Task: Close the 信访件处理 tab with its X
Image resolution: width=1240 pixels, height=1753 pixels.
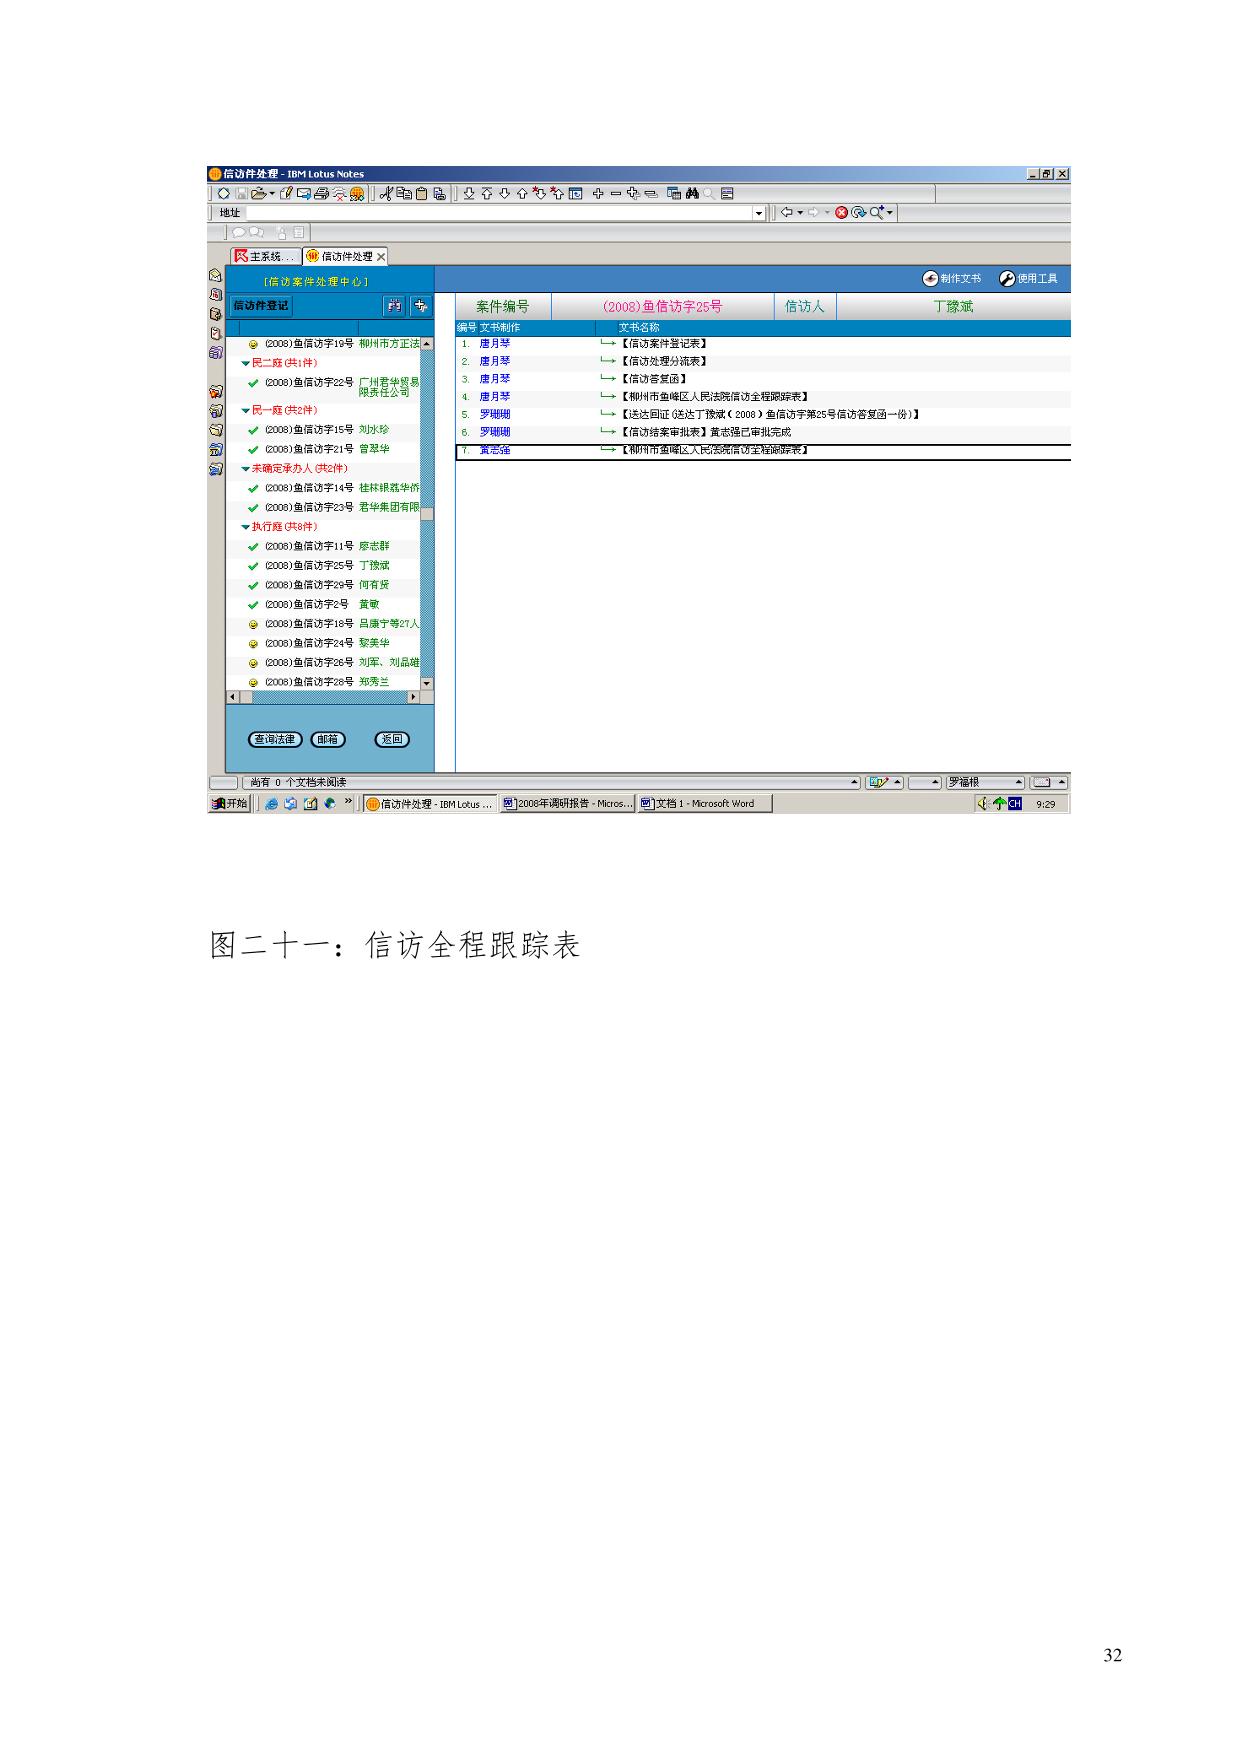Action: [381, 257]
